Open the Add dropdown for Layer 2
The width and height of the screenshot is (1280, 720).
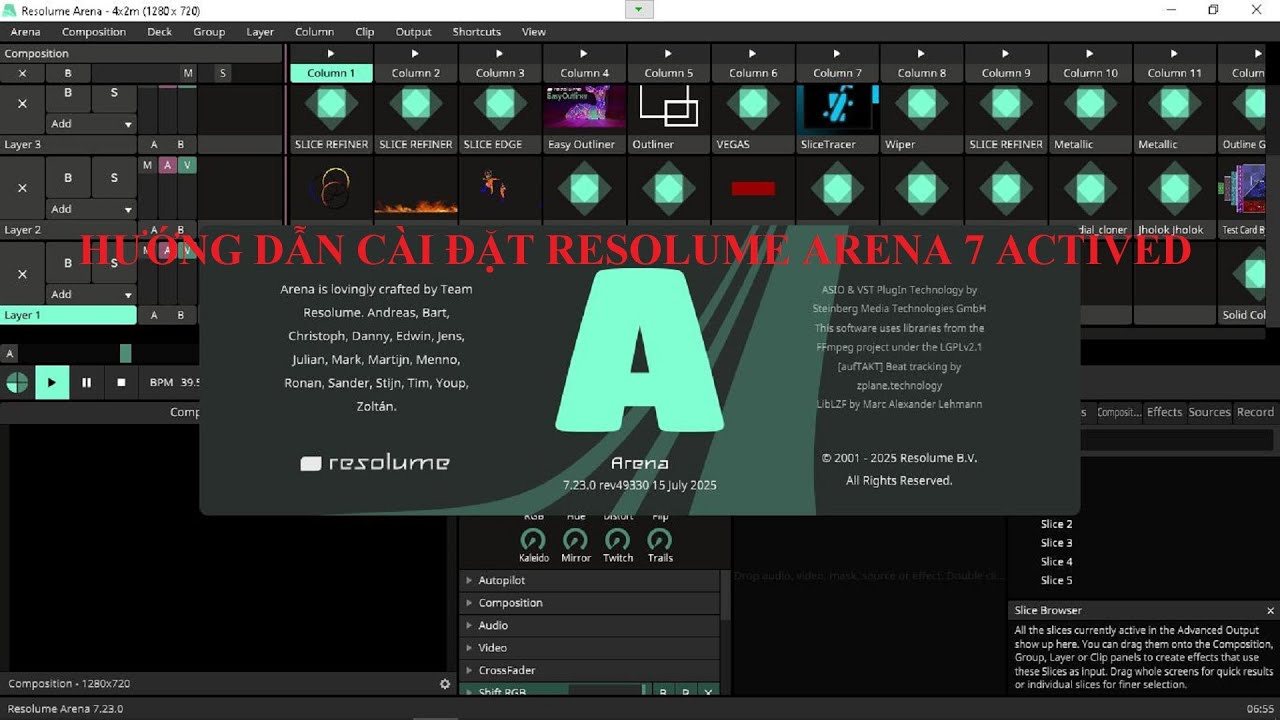(x=91, y=209)
